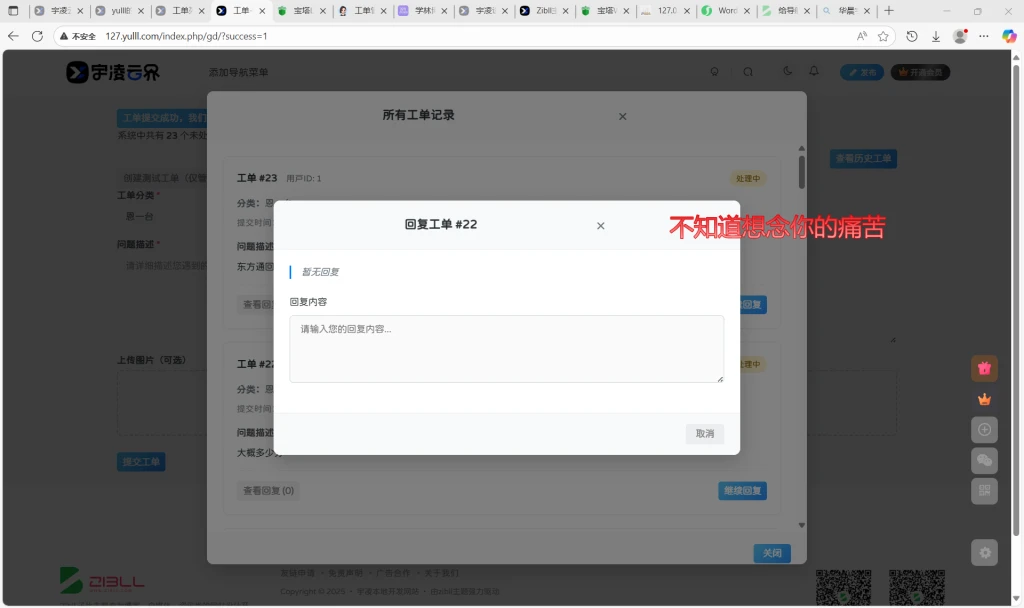Open 查看历史工单 to view ticket history
This screenshot has height=608, width=1024.
(863, 158)
